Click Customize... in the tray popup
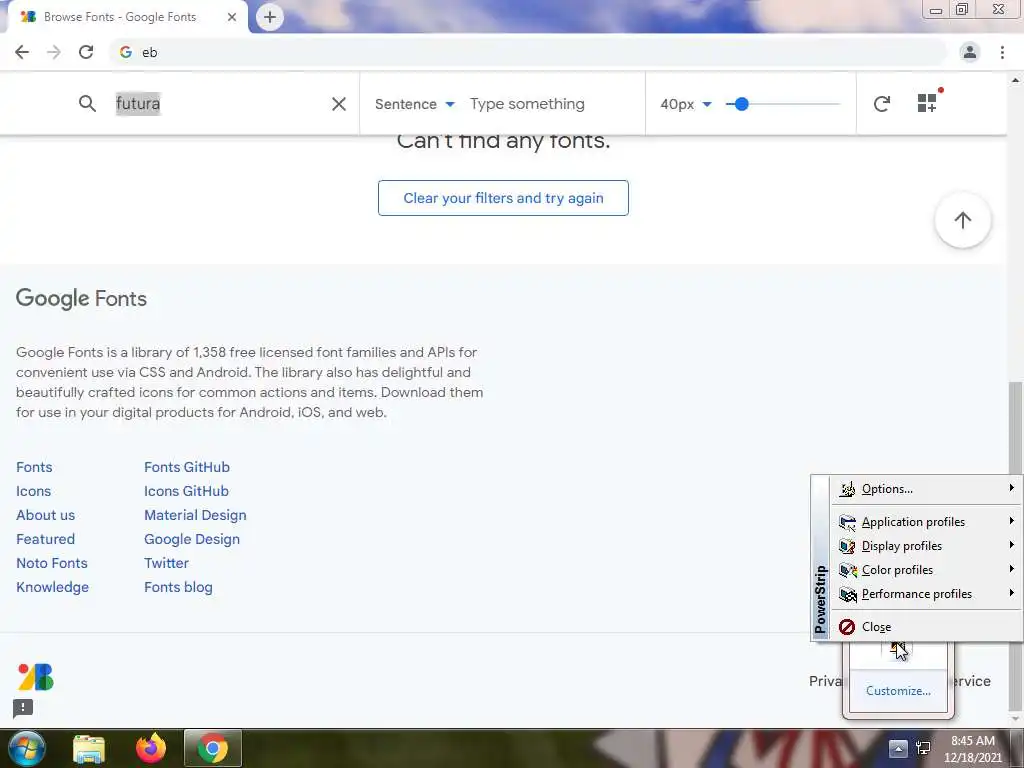Screen dimensions: 1024x768 point(898,691)
